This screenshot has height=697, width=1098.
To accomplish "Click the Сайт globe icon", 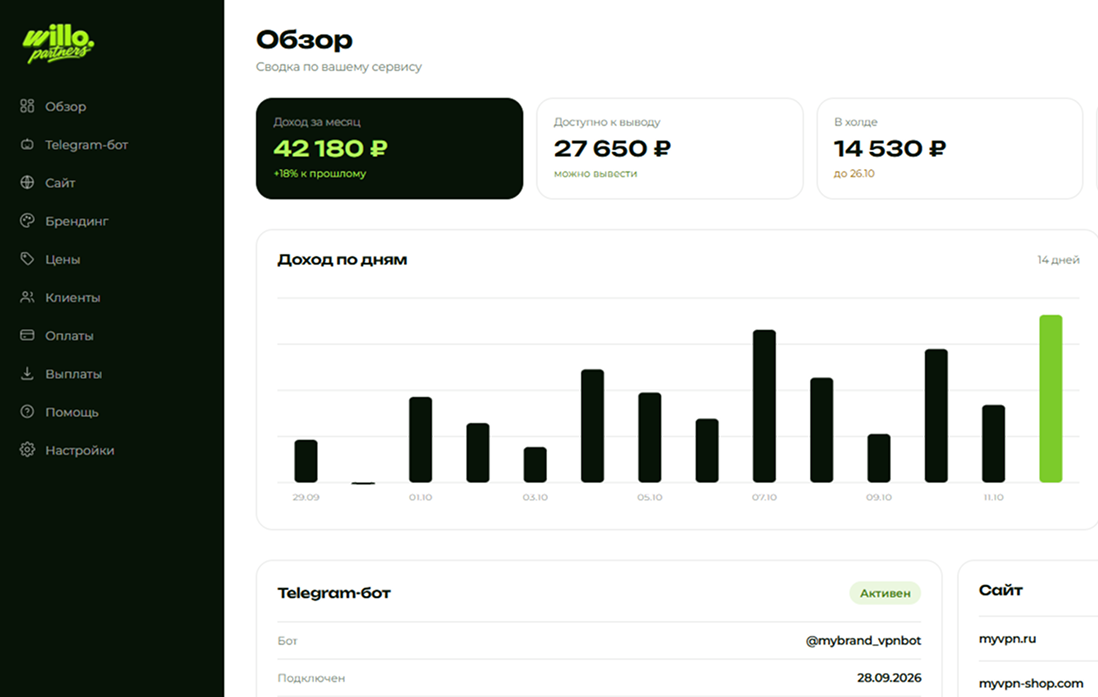I will point(27,183).
